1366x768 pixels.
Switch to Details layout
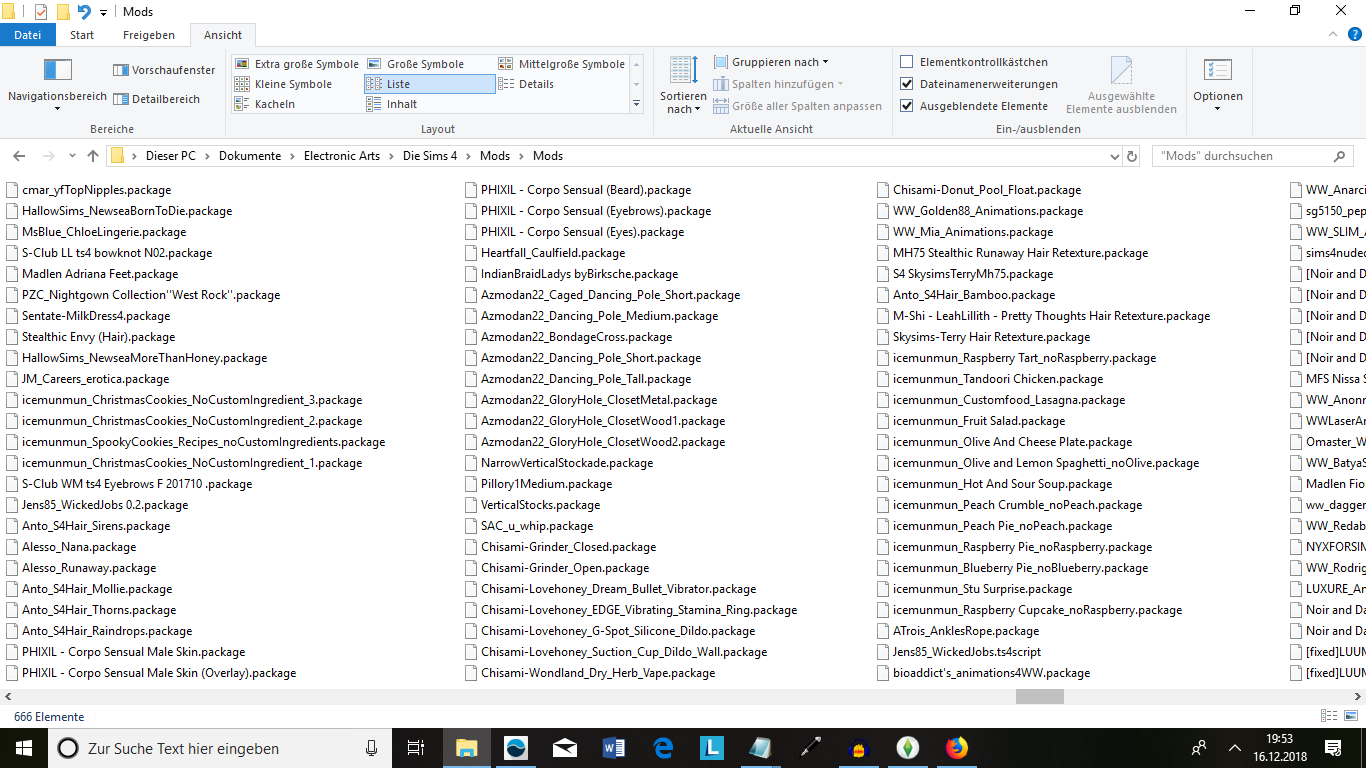[526, 84]
